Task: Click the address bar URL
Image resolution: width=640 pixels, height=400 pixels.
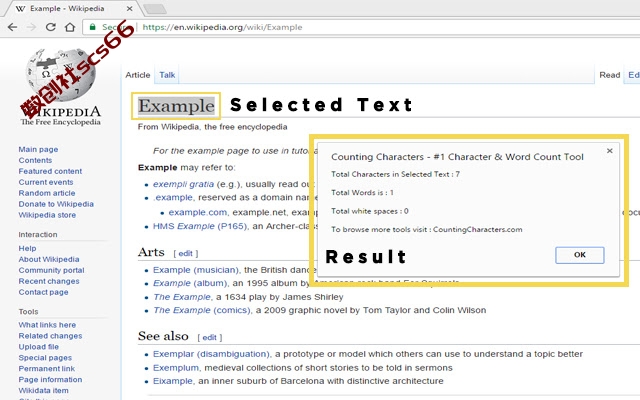Action: (222, 27)
